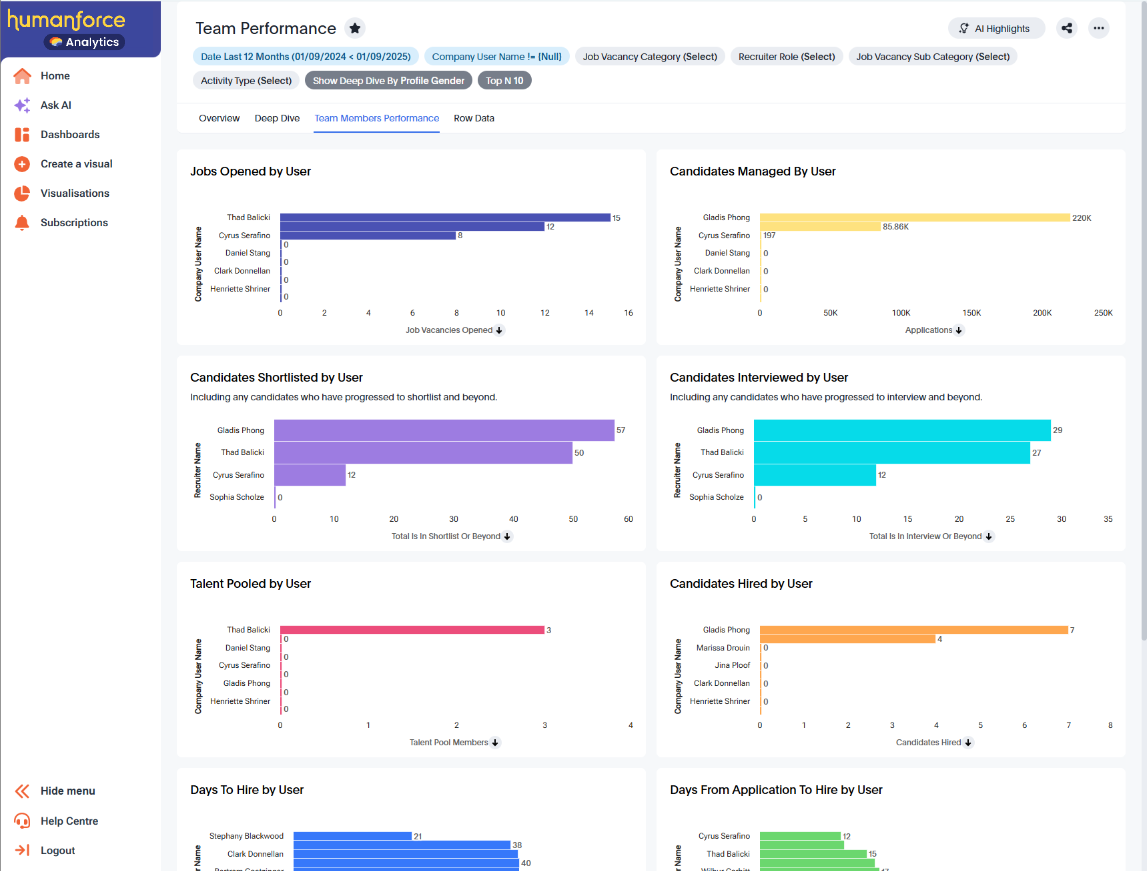The width and height of the screenshot is (1147, 871).
Task: Favorite Team Performance with the star icon
Action: click(x=354, y=28)
